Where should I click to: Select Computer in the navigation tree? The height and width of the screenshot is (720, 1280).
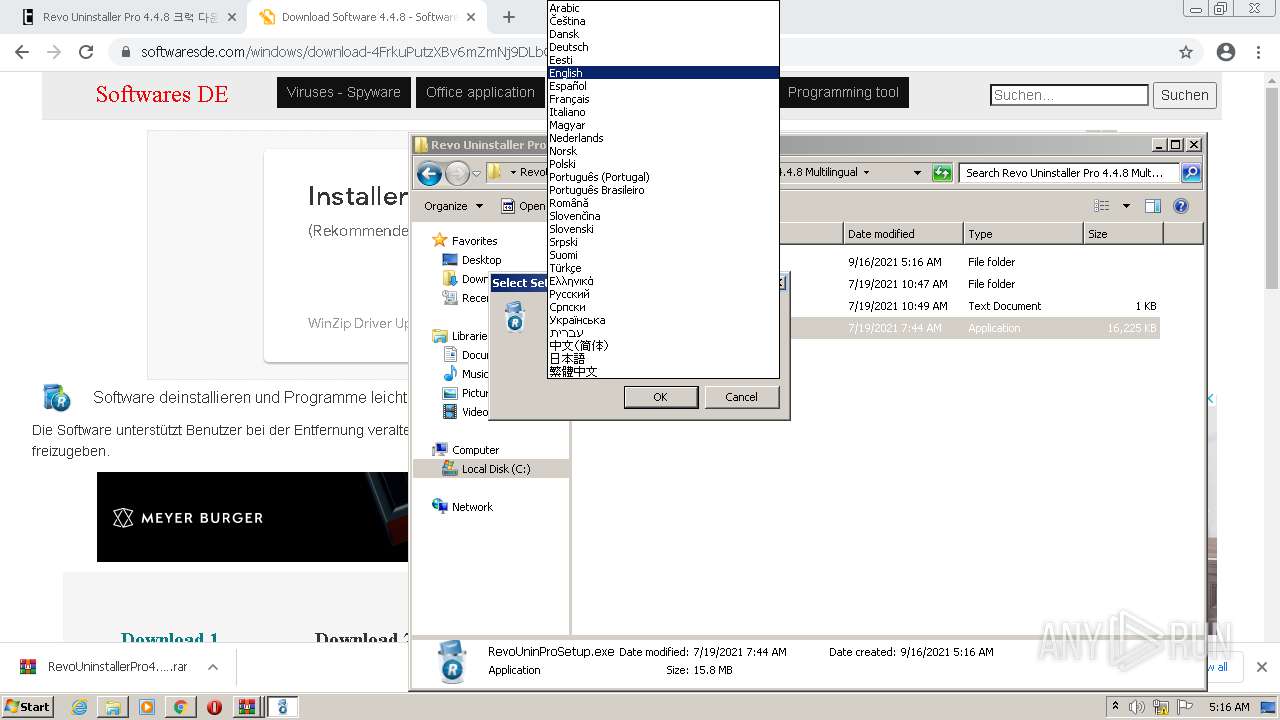[x=475, y=450]
